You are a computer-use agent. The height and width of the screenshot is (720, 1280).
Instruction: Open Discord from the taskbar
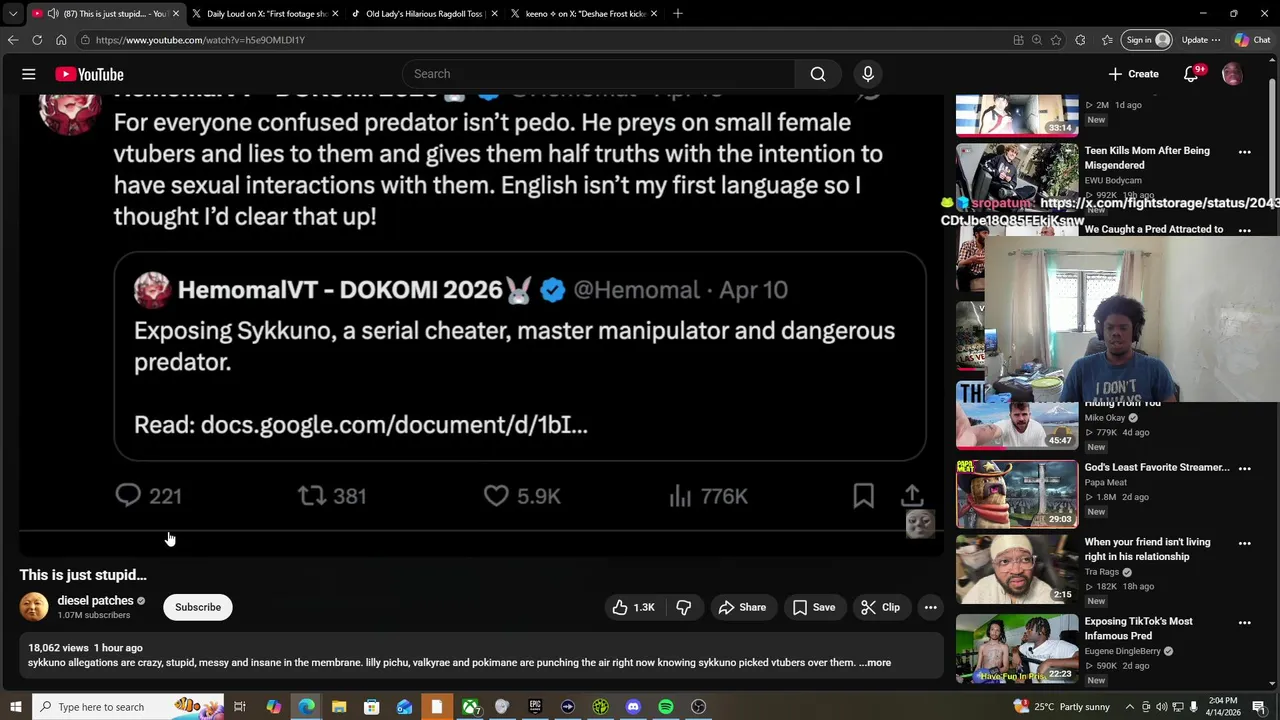(x=633, y=707)
